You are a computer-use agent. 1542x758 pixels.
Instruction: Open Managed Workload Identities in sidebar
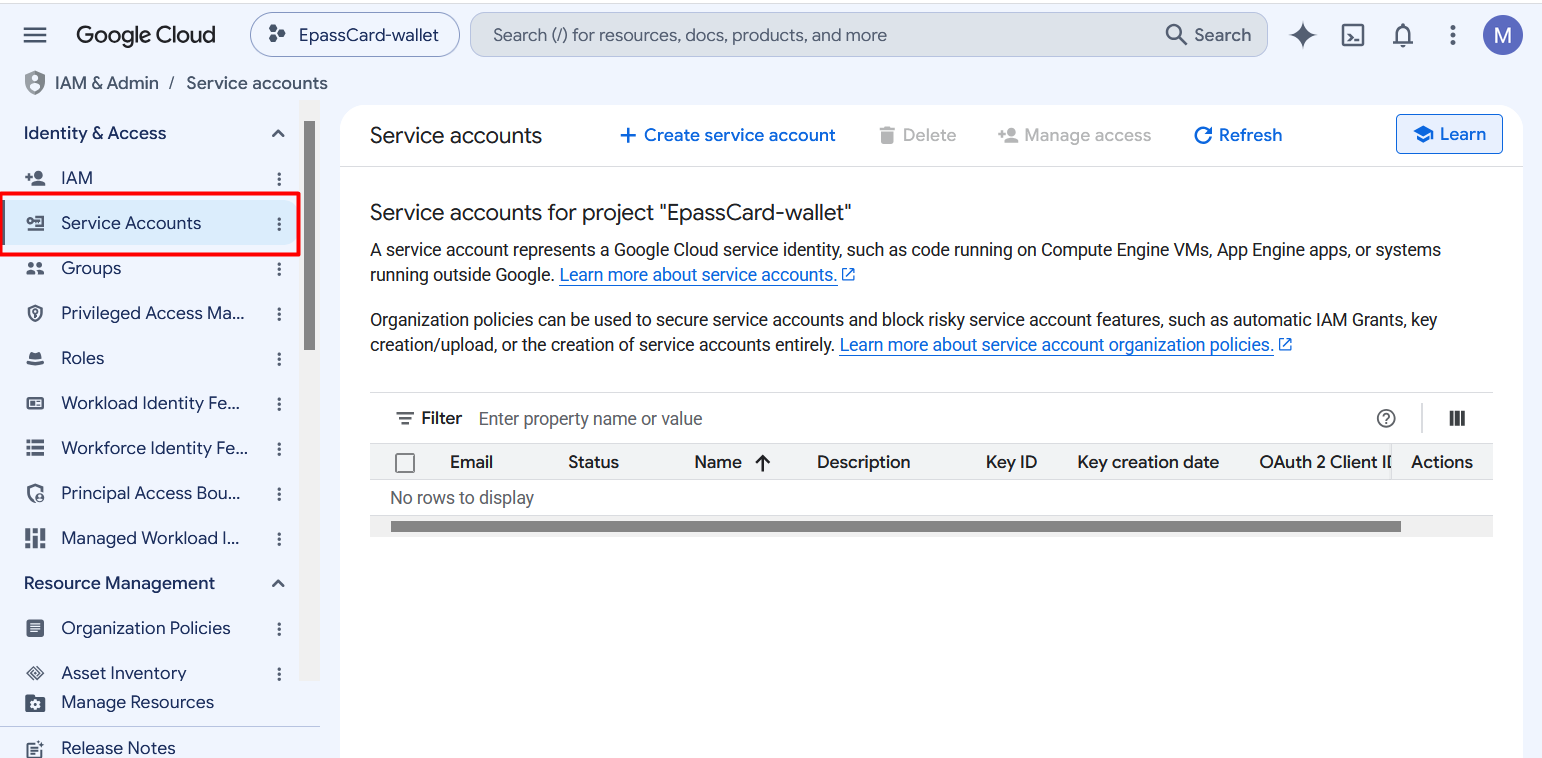(x=148, y=538)
